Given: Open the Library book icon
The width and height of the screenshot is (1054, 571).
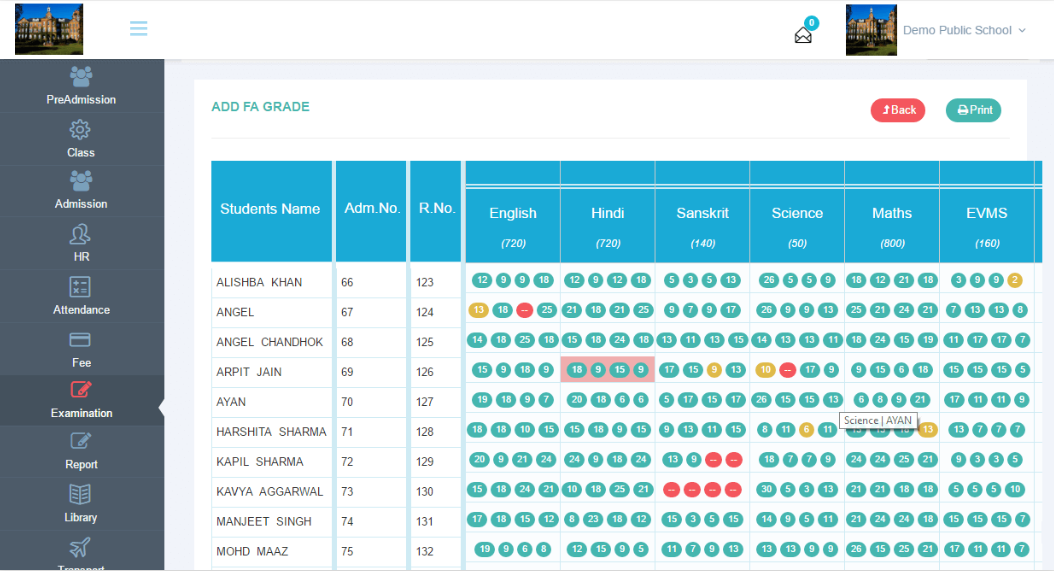Looking at the screenshot, I should tap(81, 495).
